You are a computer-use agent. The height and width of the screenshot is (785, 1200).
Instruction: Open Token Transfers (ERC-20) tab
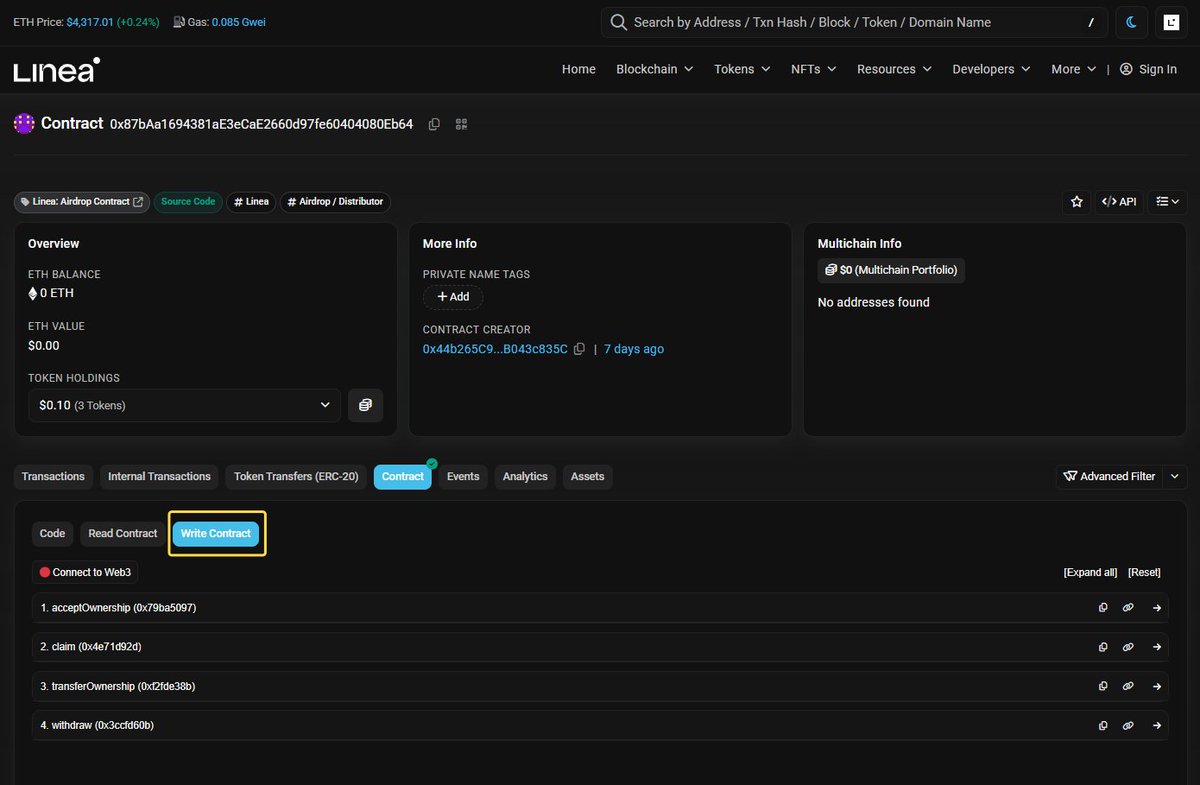point(296,477)
